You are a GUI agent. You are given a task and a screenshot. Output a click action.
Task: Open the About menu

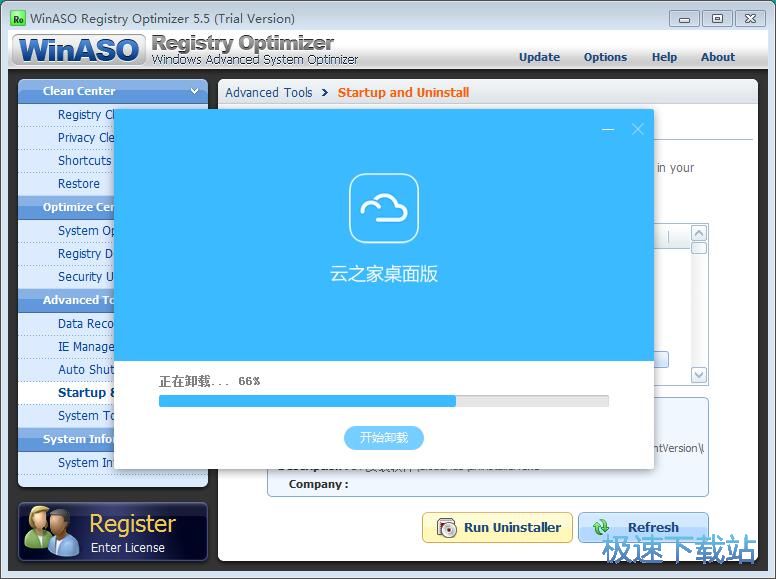718,57
